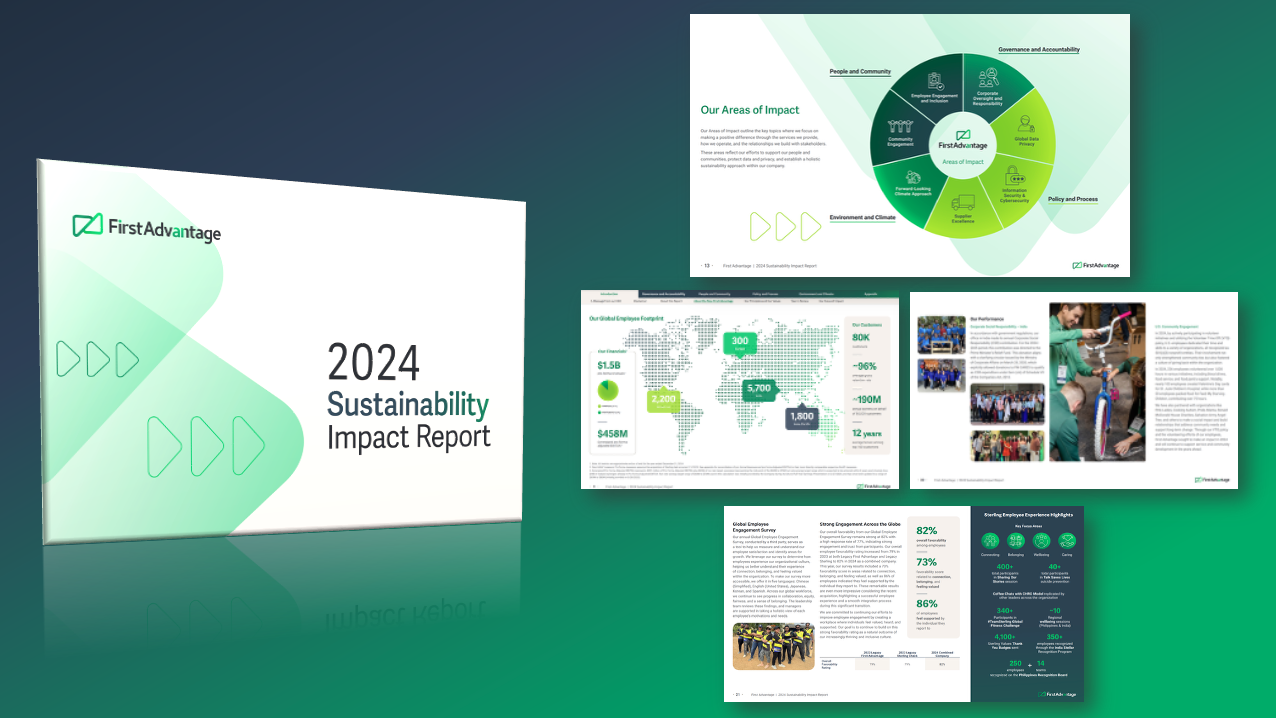1276x718 pixels.
Task: Click the 400+ participants figure
Action: [x=1005, y=567]
